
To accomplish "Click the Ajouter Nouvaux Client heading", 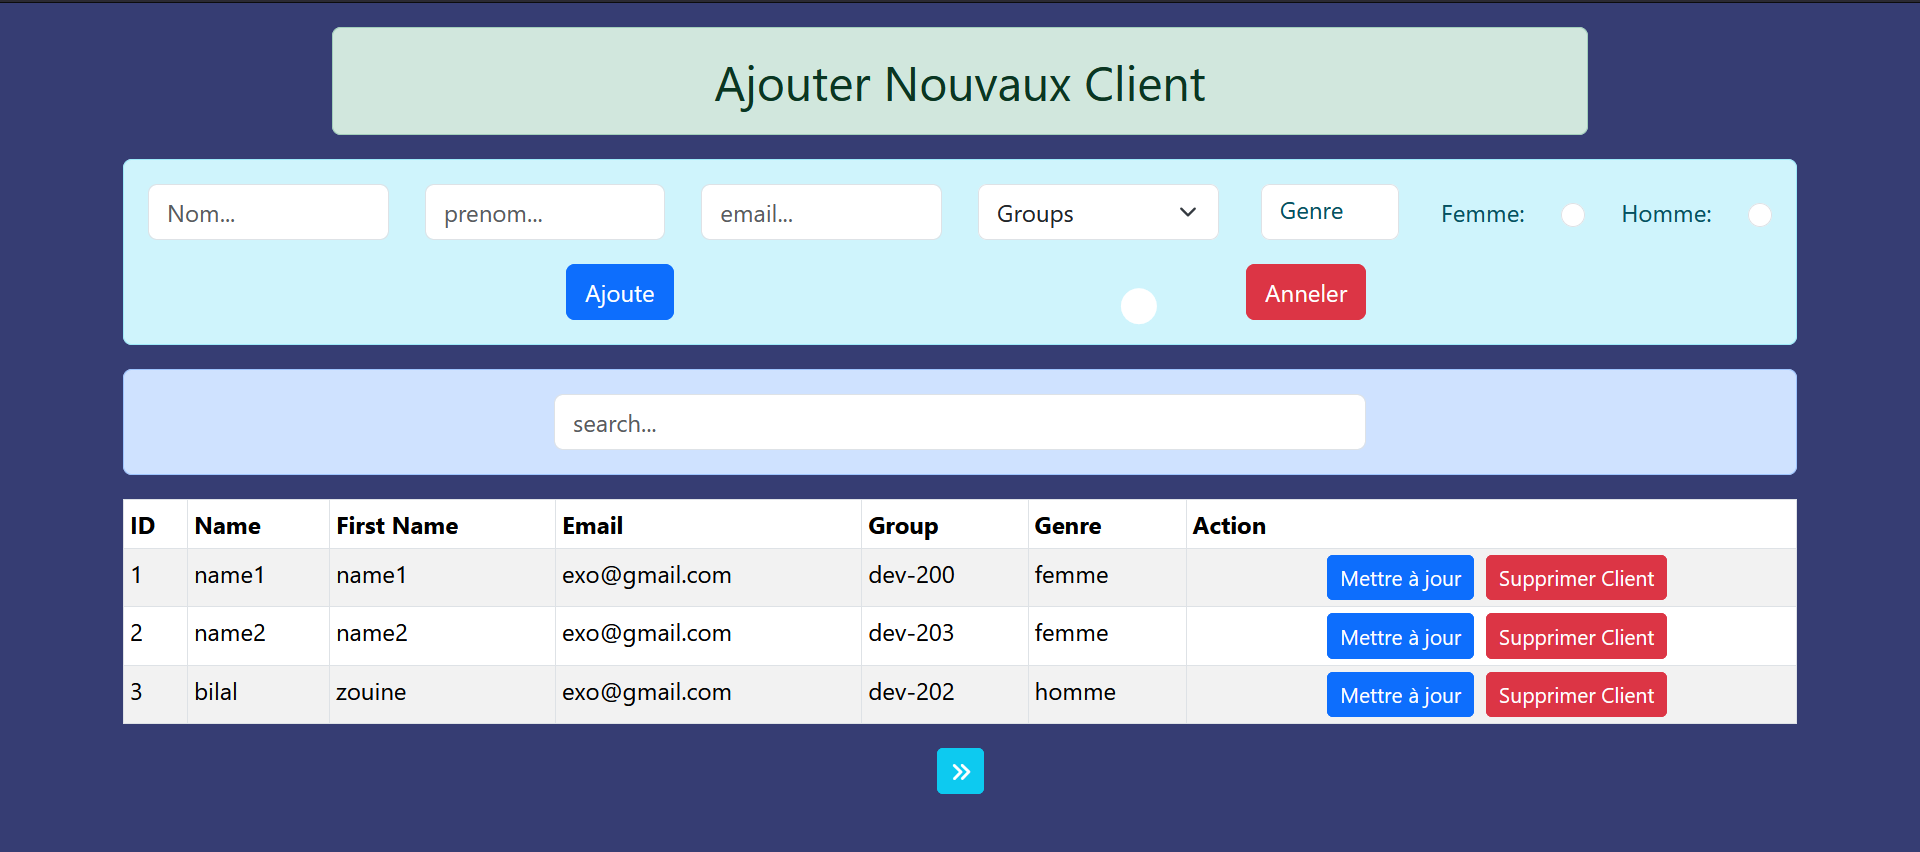I will 959,84.
